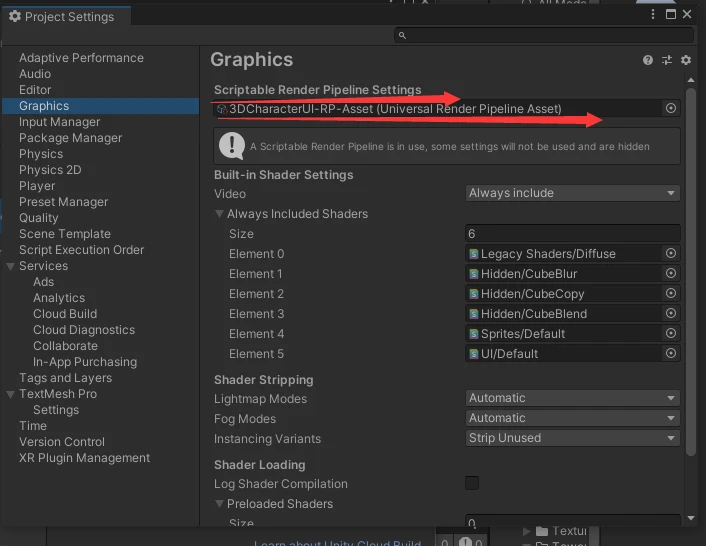706x546 pixels.
Task: Click the Graphics presets slider icon
Action: click(667, 60)
